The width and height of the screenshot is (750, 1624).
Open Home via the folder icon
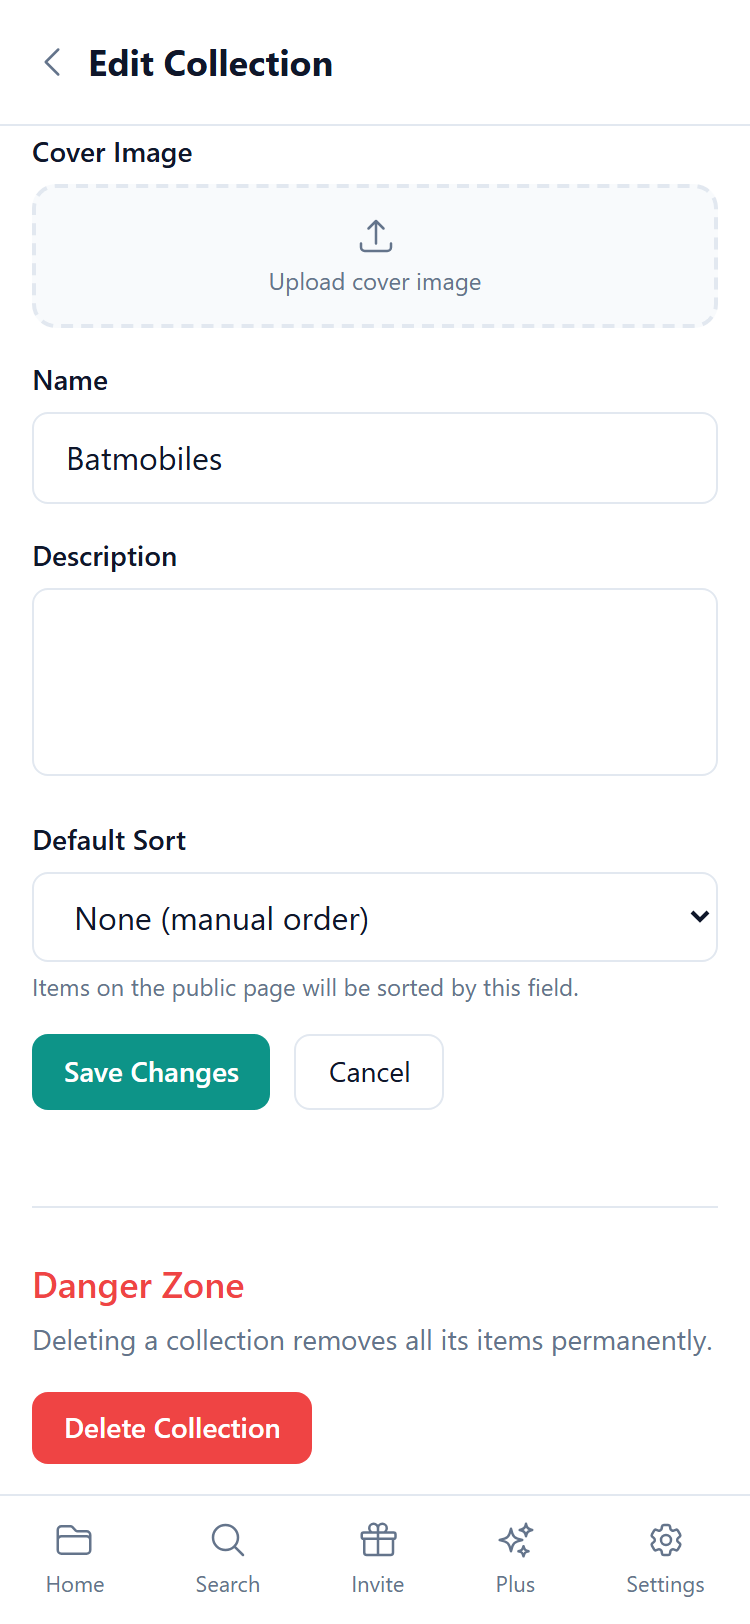[74, 1540]
